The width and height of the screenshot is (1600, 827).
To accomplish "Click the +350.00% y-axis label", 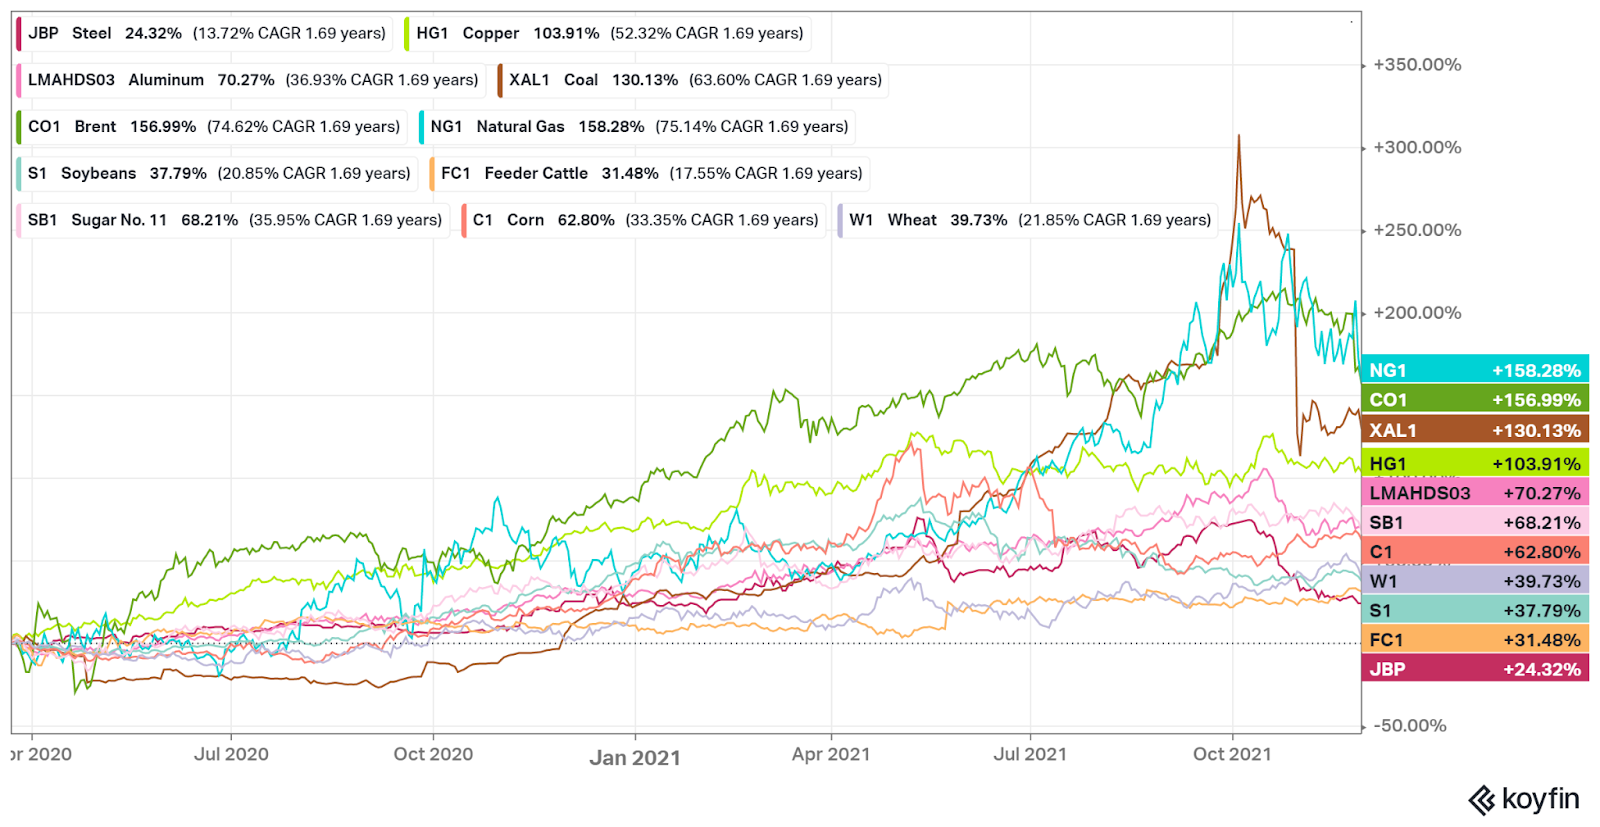I will tap(1417, 65).
